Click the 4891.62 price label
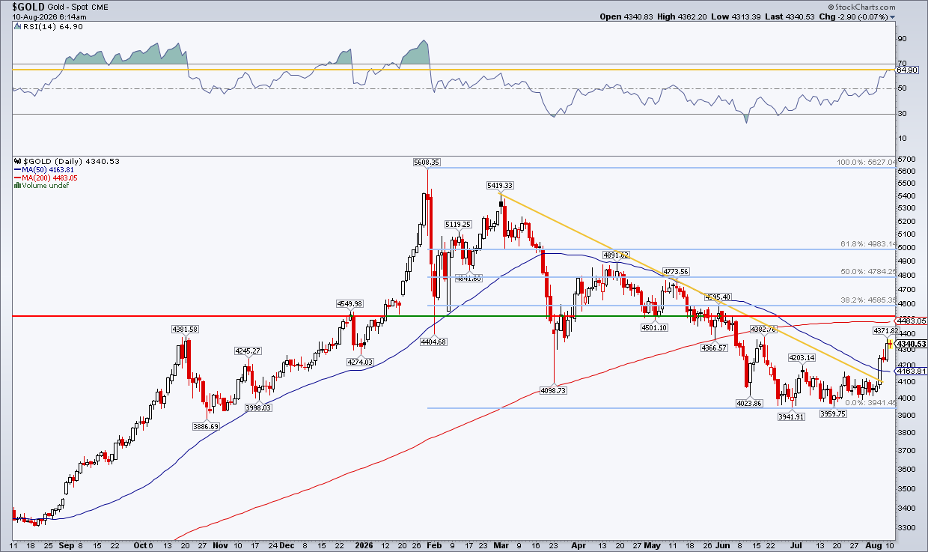The image size is (928, 552). click(616, 255)
